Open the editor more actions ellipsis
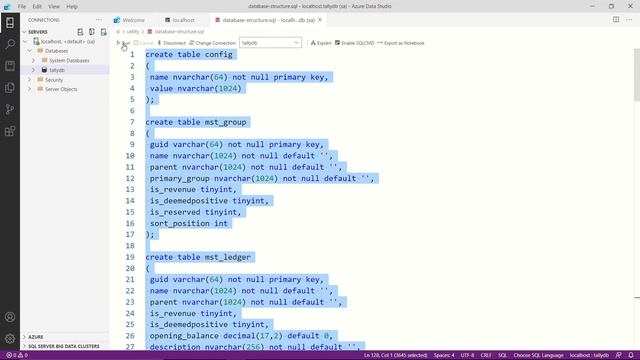The width and height of the screenshot is (640, 360). [x=629, y=20]
